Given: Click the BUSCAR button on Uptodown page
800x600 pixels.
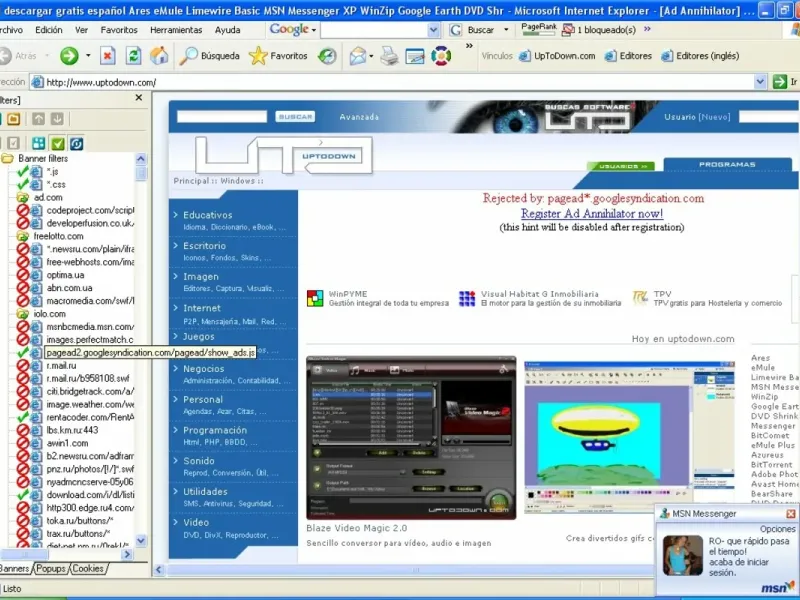Looking at the screenshot, I should pos(295,117).
